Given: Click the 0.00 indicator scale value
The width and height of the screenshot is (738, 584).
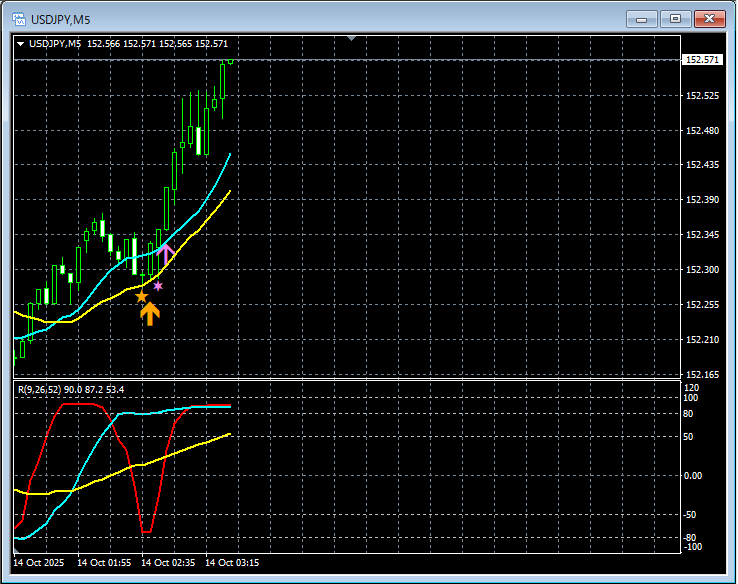Looking at the screenshot, I should coord(693,476).
